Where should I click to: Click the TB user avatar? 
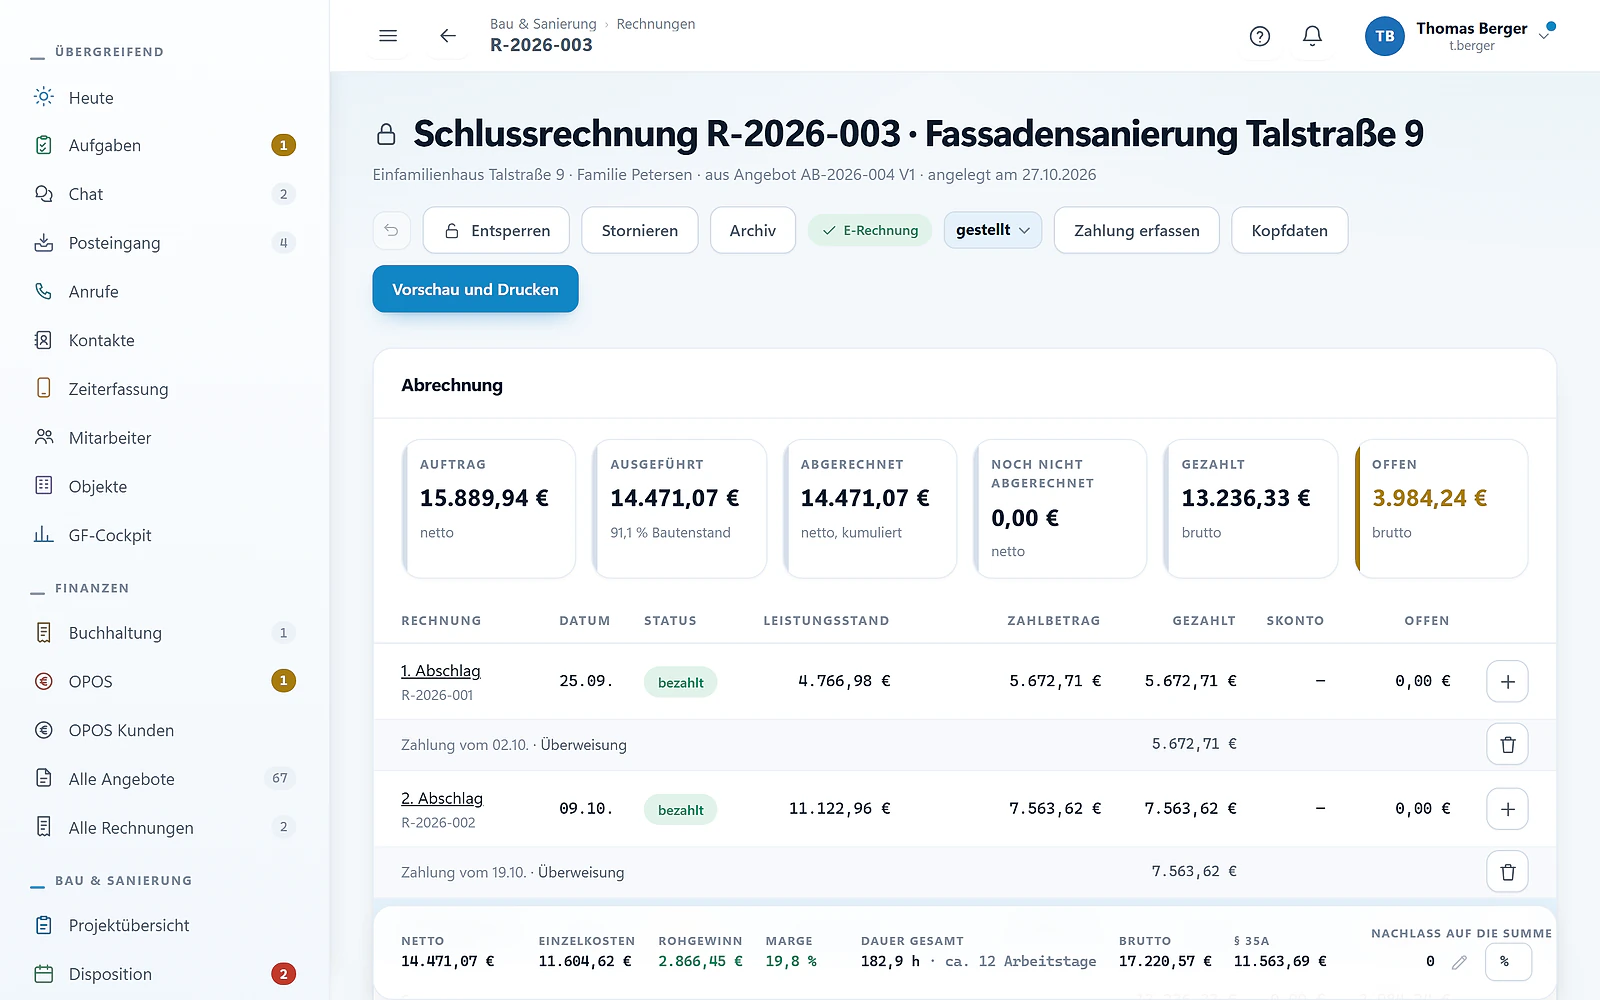point(1384,36)
